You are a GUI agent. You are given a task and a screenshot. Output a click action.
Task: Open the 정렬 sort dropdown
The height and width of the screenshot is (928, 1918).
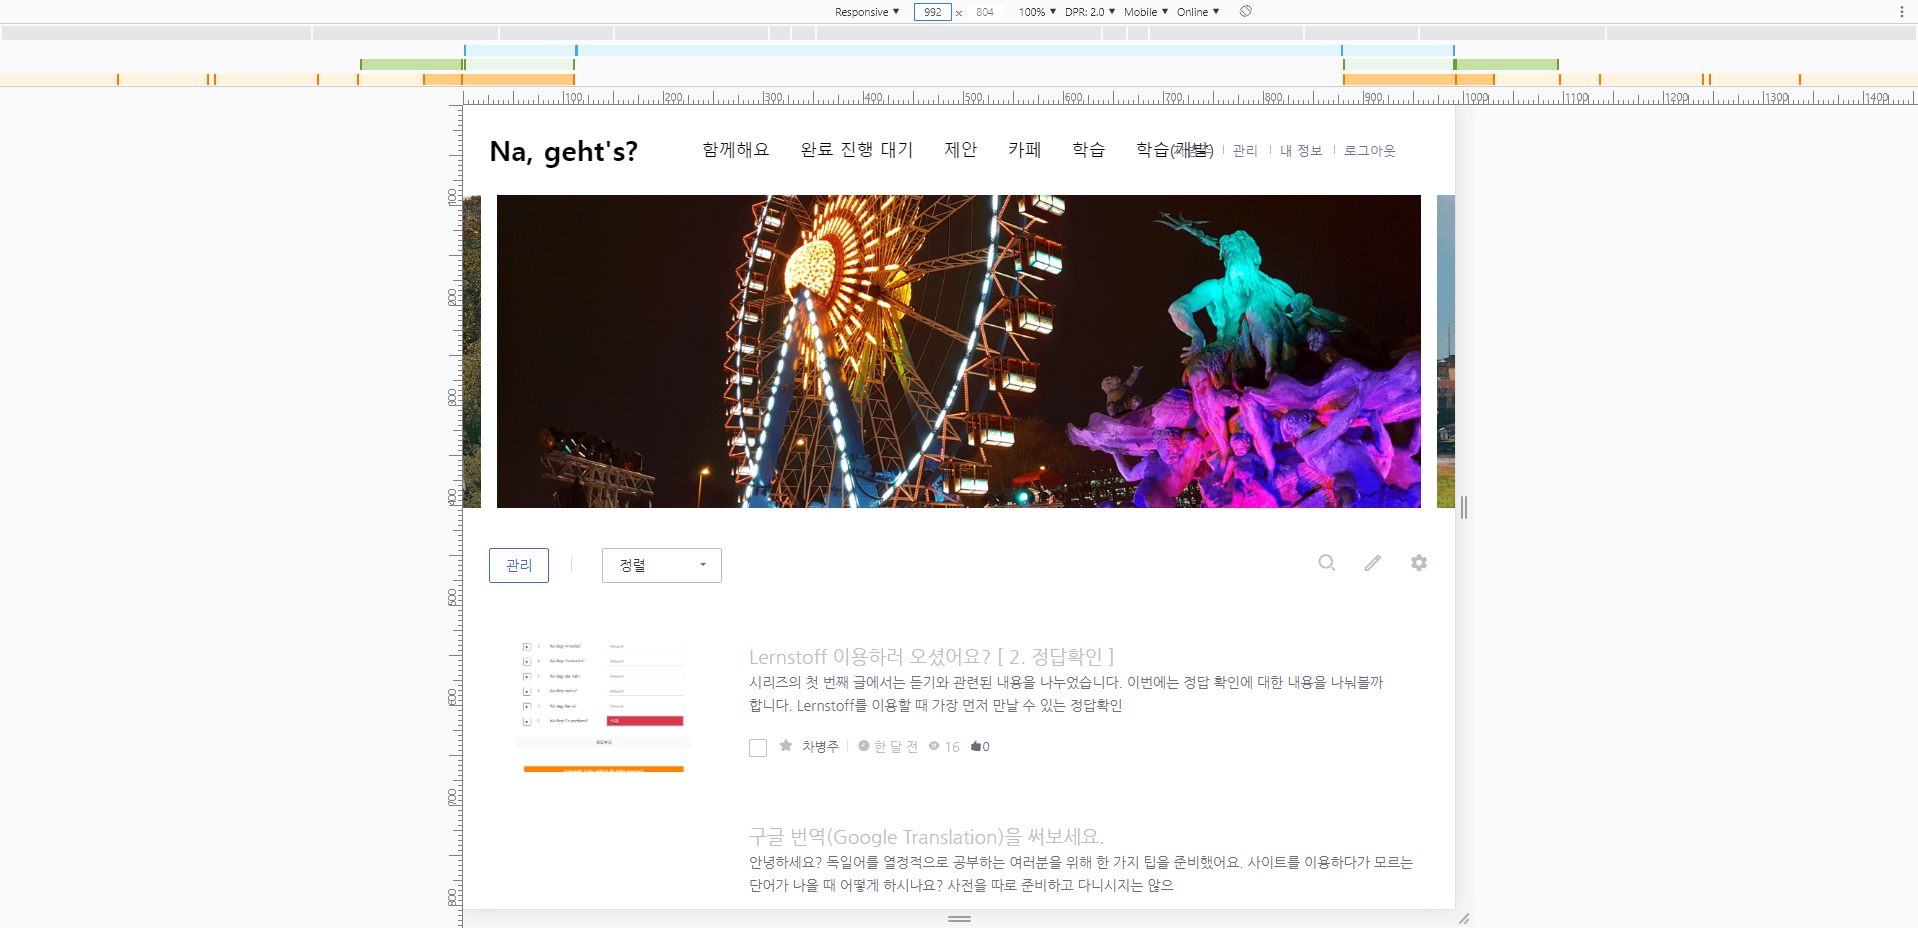point(661,565)
